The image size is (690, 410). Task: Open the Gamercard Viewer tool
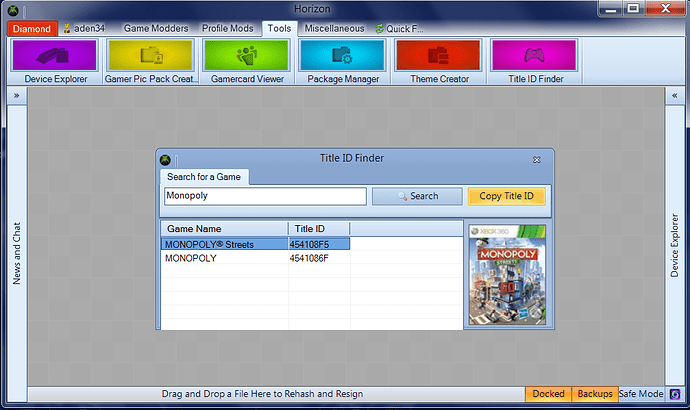tap(246, 61)
